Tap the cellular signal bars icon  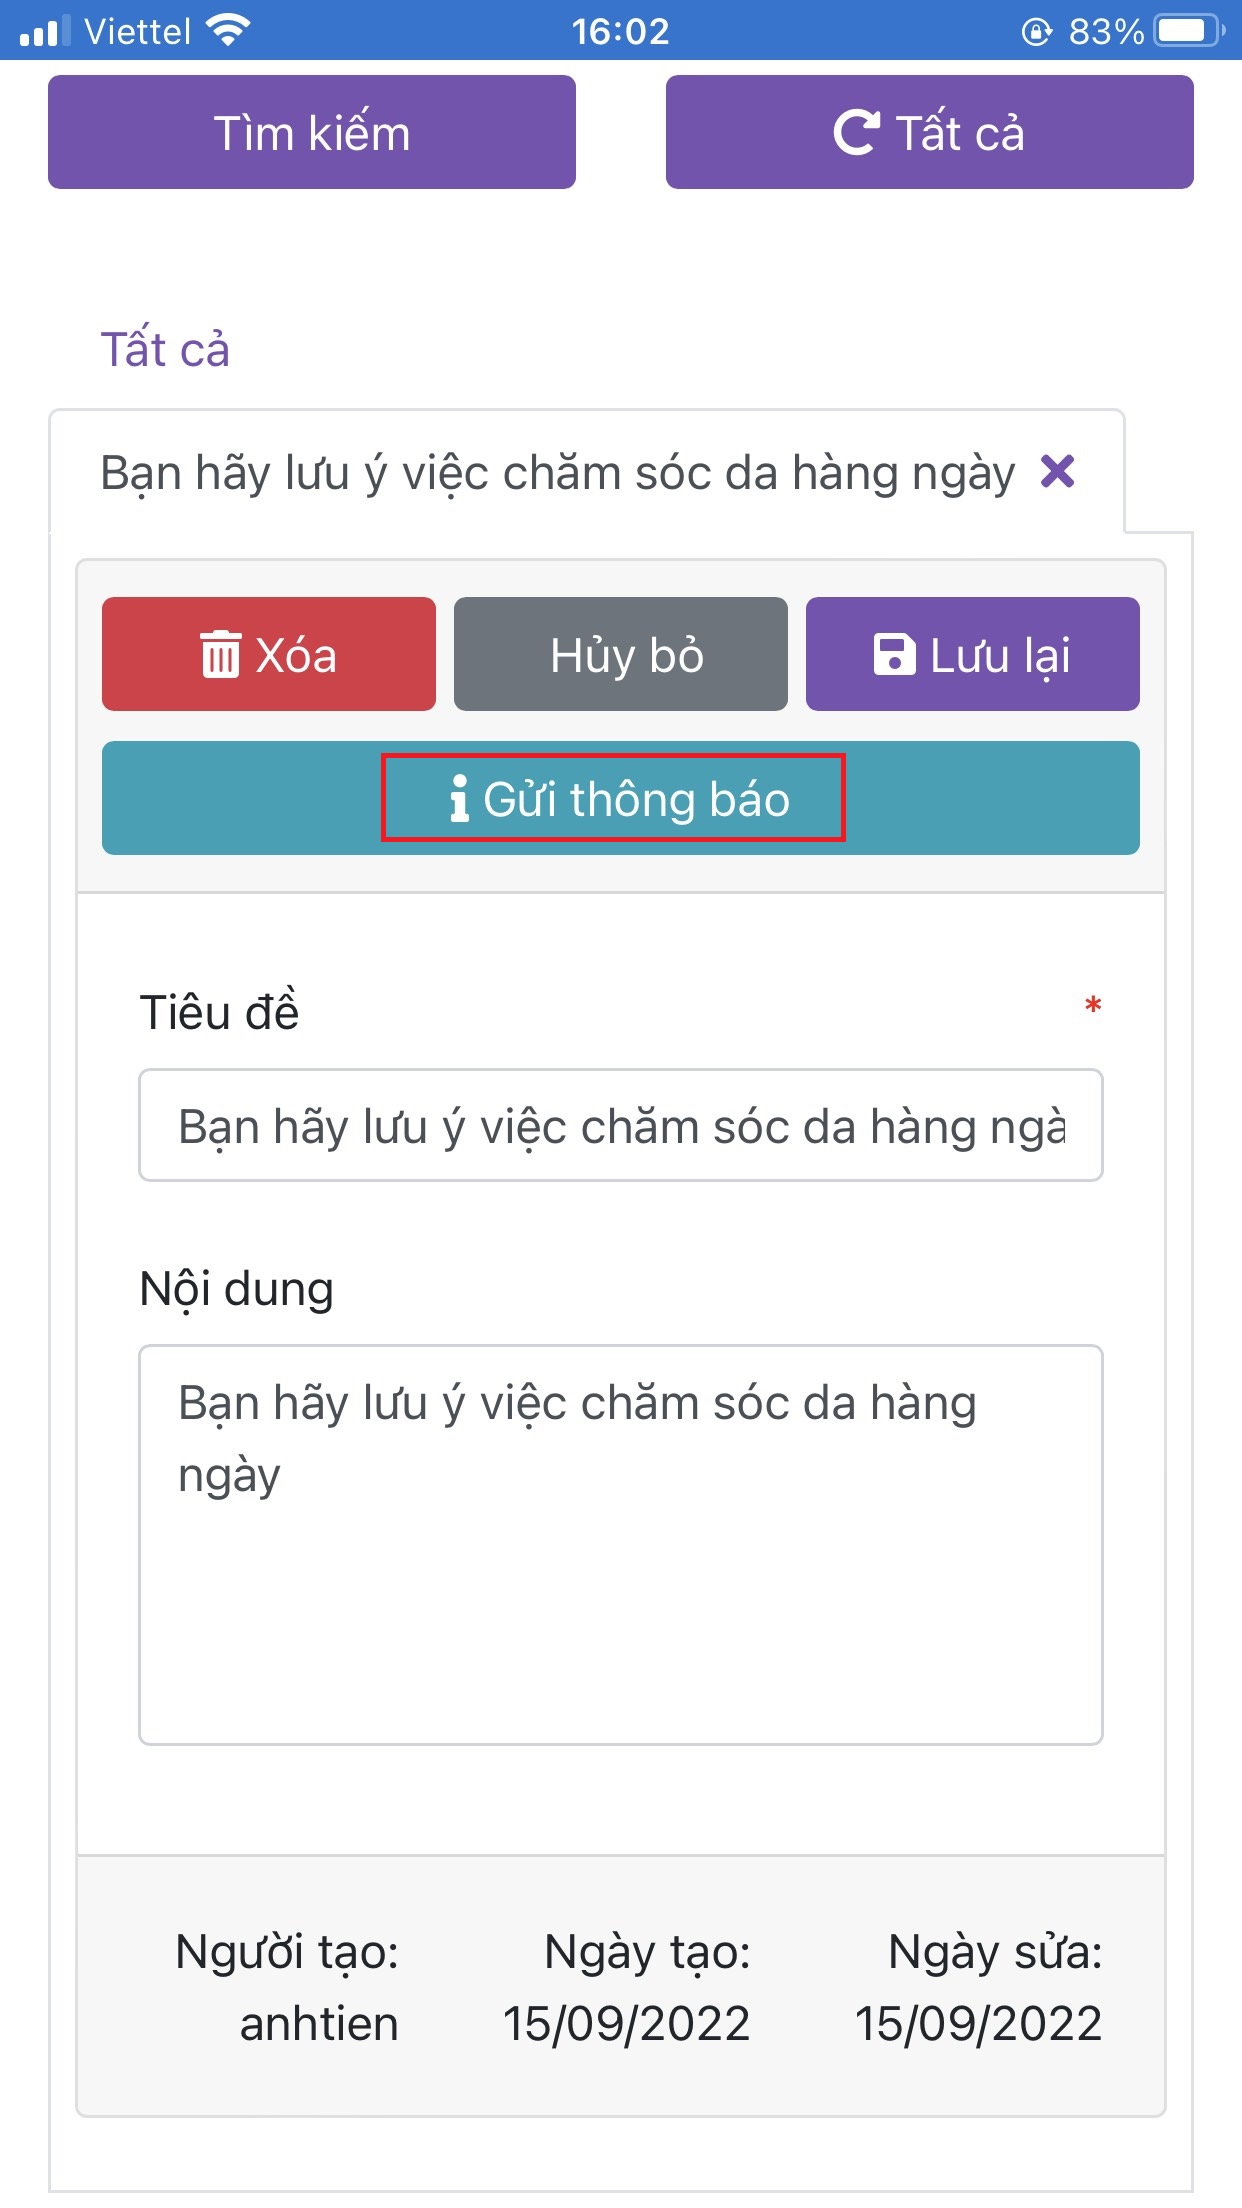tap(45, 31)
